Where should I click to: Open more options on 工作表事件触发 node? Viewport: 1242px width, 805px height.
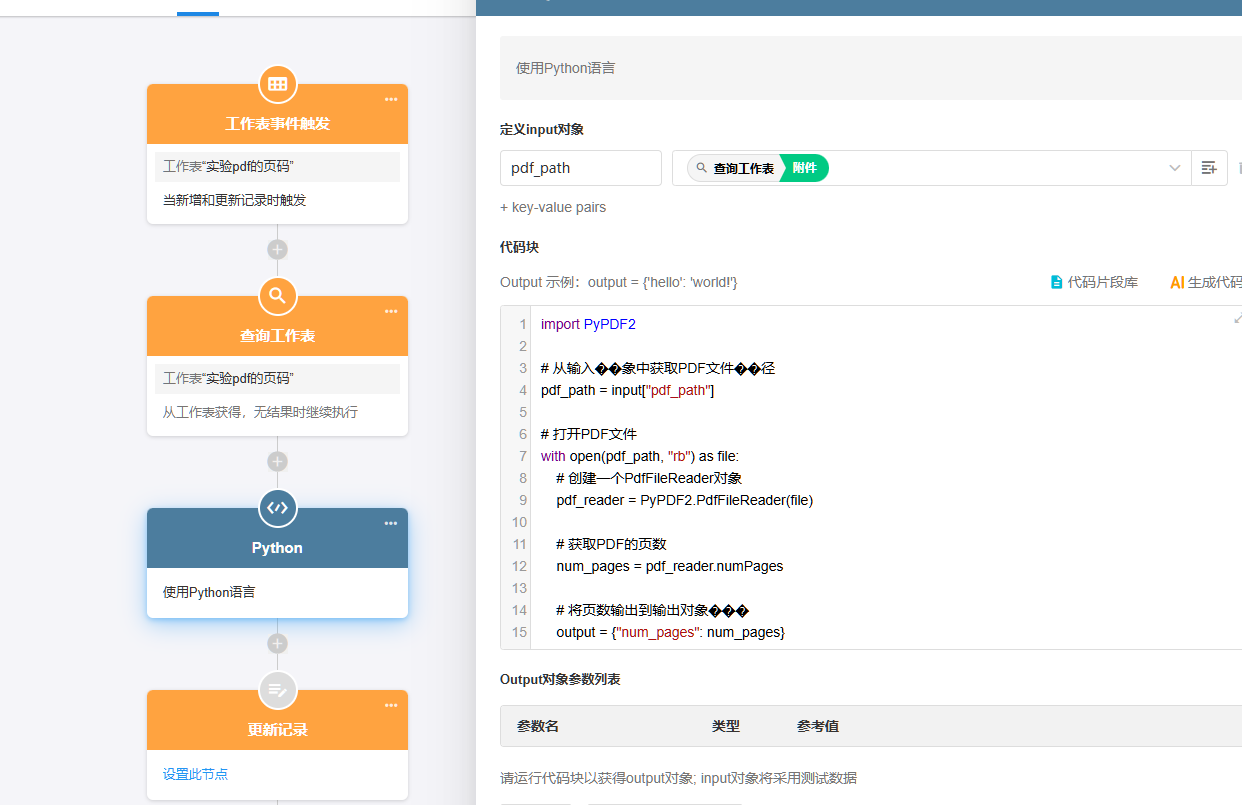391,99
